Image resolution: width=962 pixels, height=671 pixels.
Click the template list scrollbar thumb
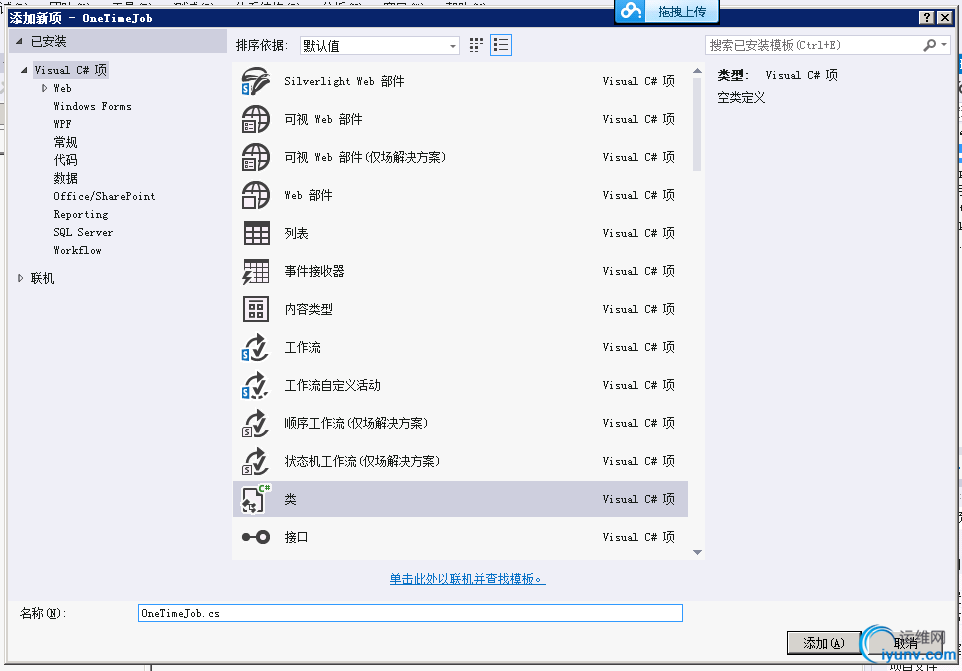pyautogui.click(x=697, y=125)
